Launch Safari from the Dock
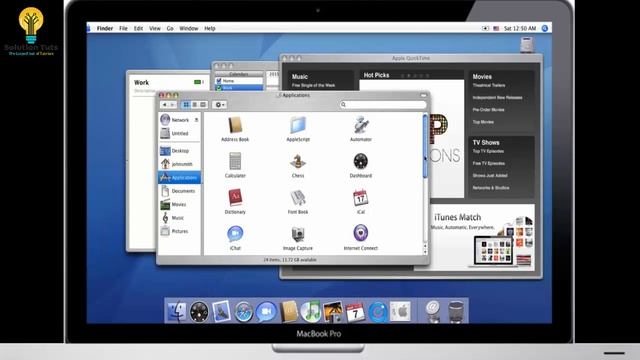640x360 pixels. coord(244,312)
